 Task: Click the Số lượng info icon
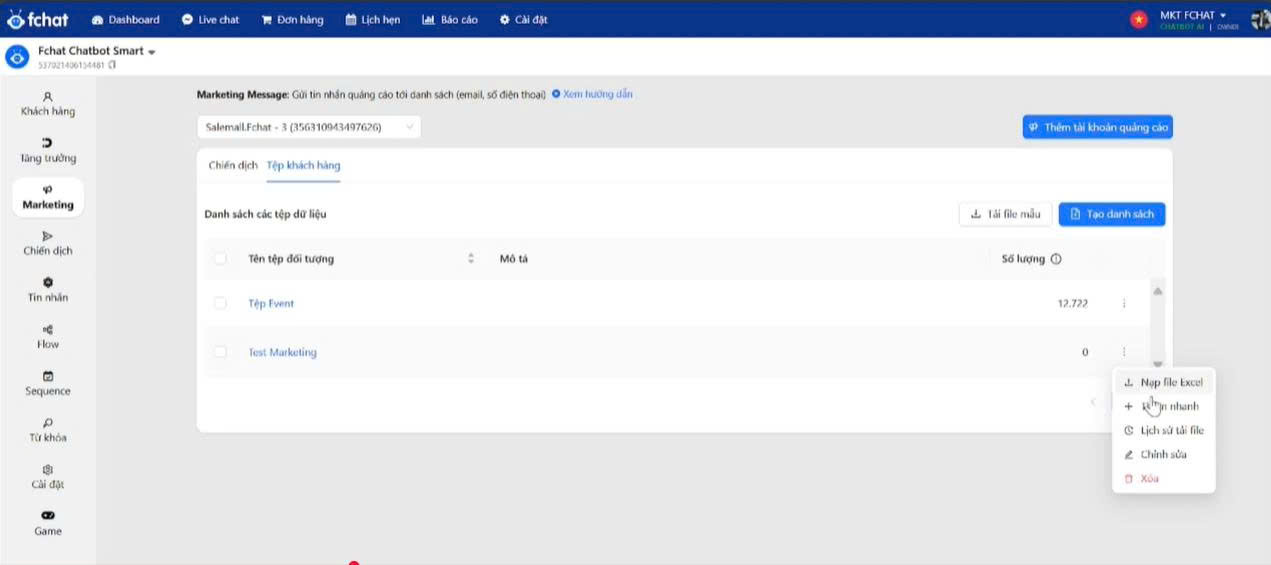(x=1056, y=259)
